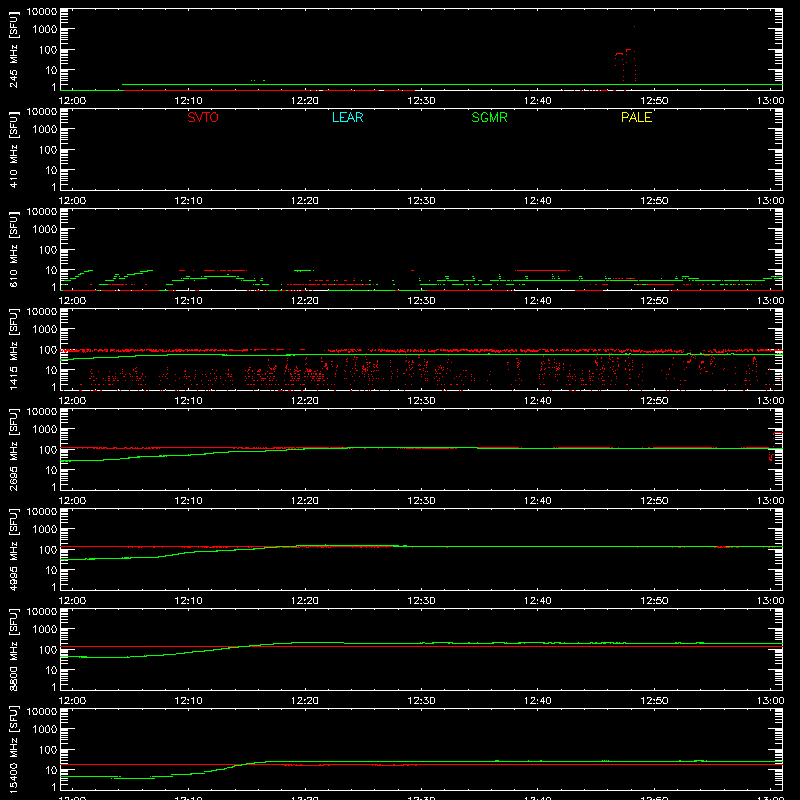Viewport: 800px width, 800px height.
Task: Click 12:40 tick label under 1415 MHz panel
Action: 538,401
